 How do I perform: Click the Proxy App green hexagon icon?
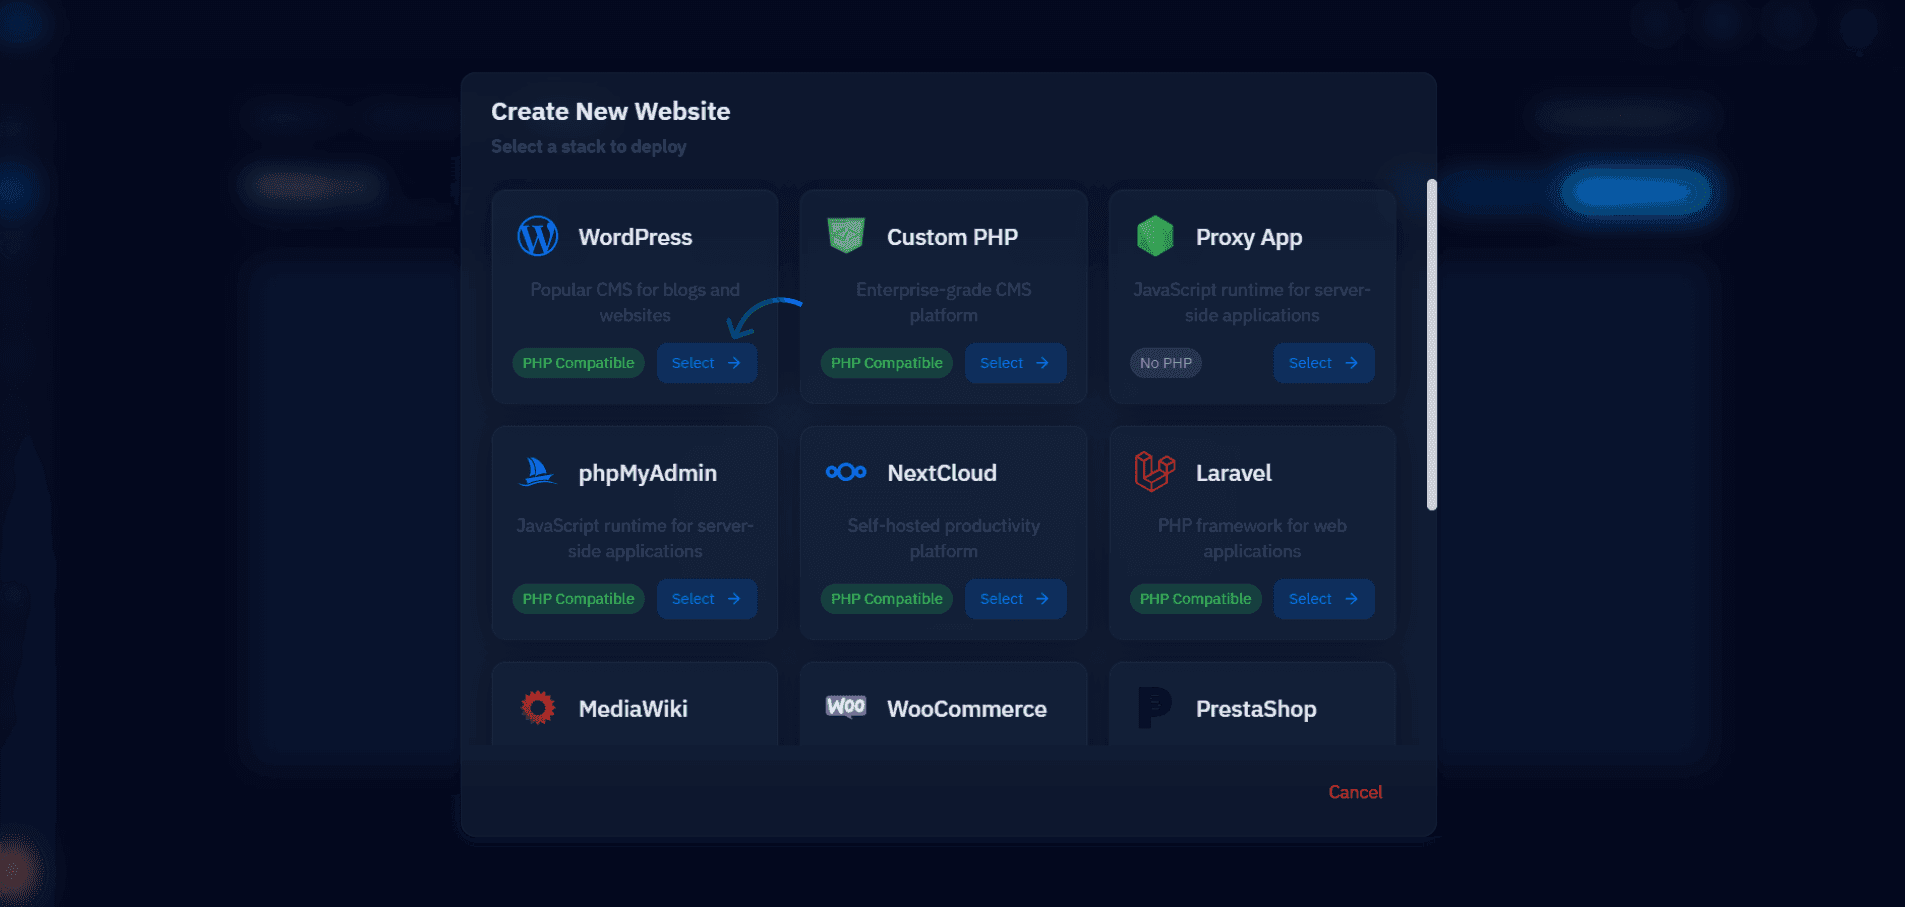click(1155, 236)
